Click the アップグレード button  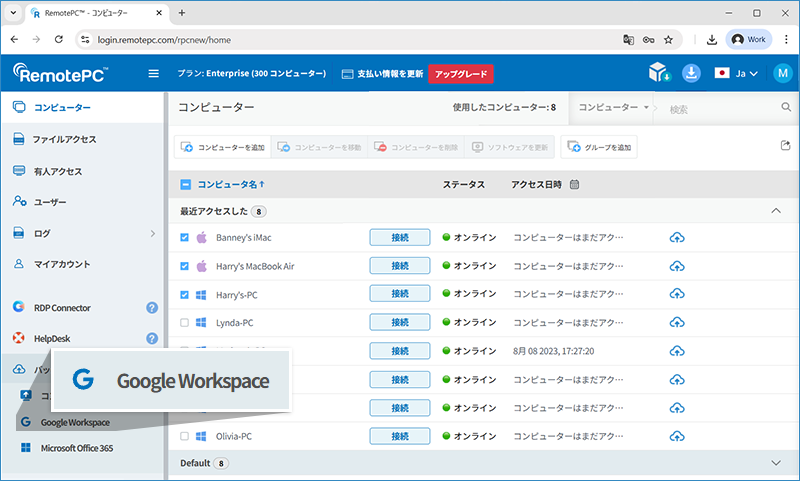461,73
